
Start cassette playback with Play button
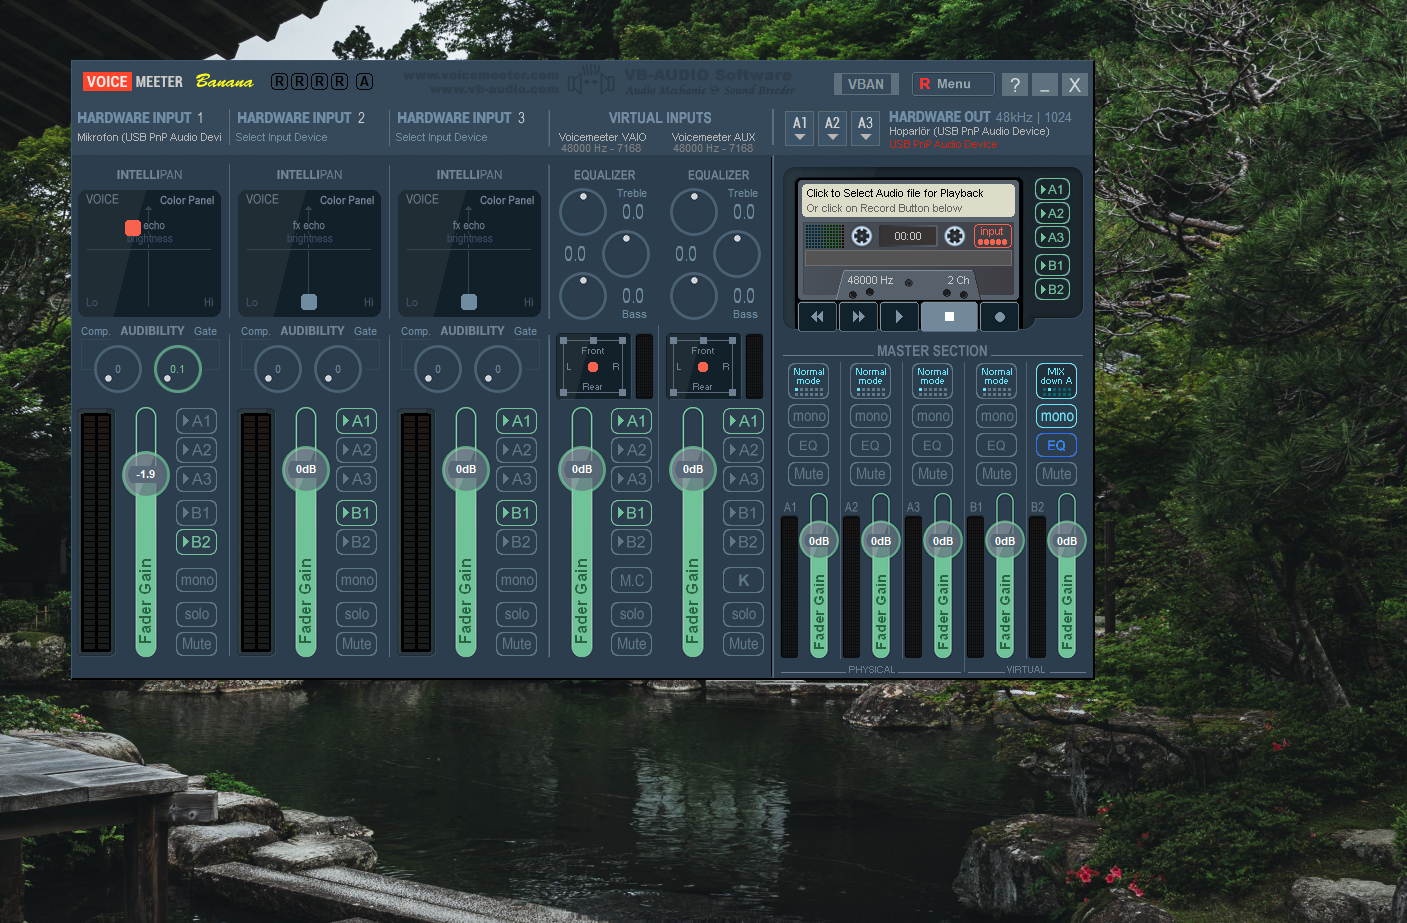tap(899, 316)
